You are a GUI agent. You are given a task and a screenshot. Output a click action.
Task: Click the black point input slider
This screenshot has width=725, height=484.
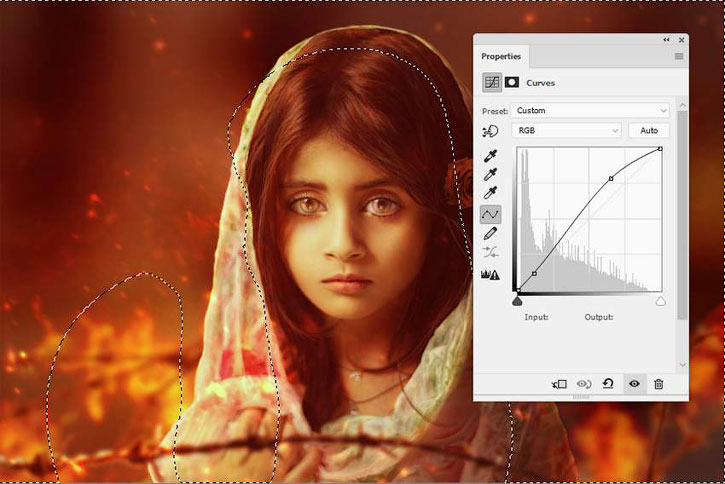pyautogui.click(x=517, y=302)
